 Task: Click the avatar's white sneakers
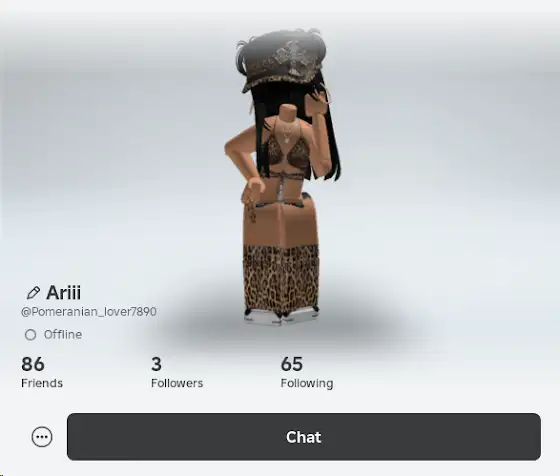281,317
